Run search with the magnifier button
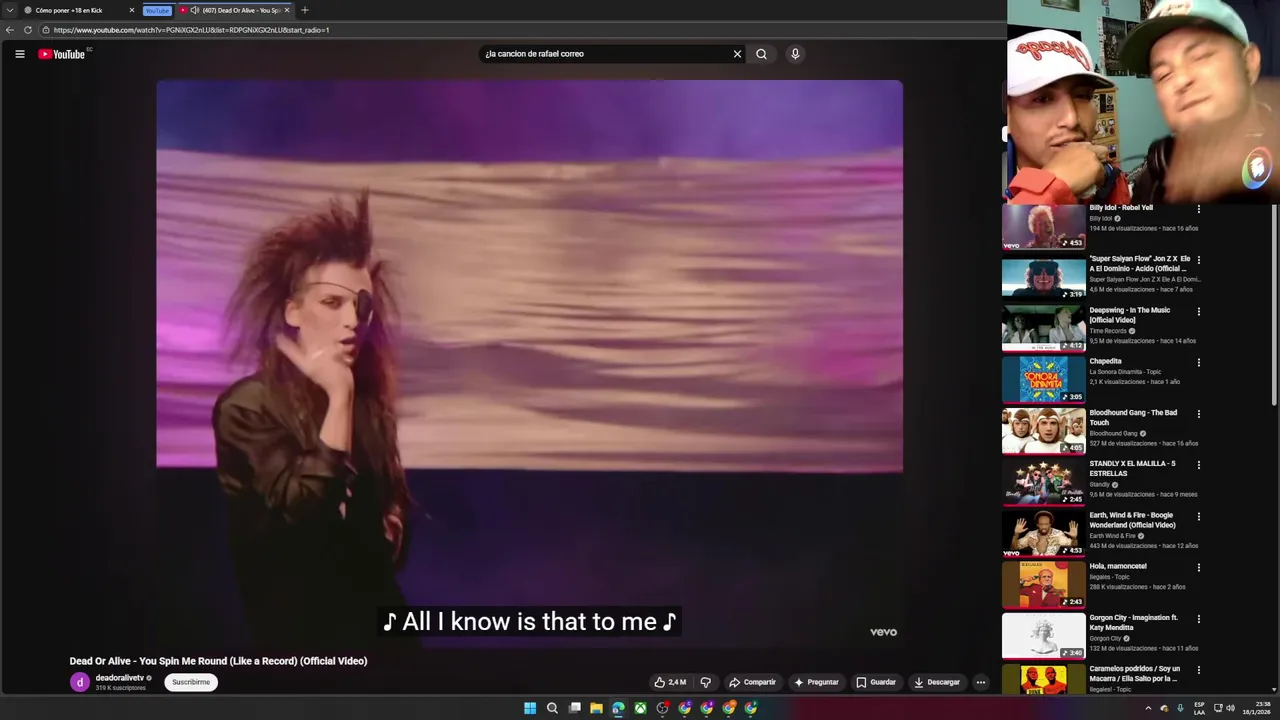 (x=761, y=54)
